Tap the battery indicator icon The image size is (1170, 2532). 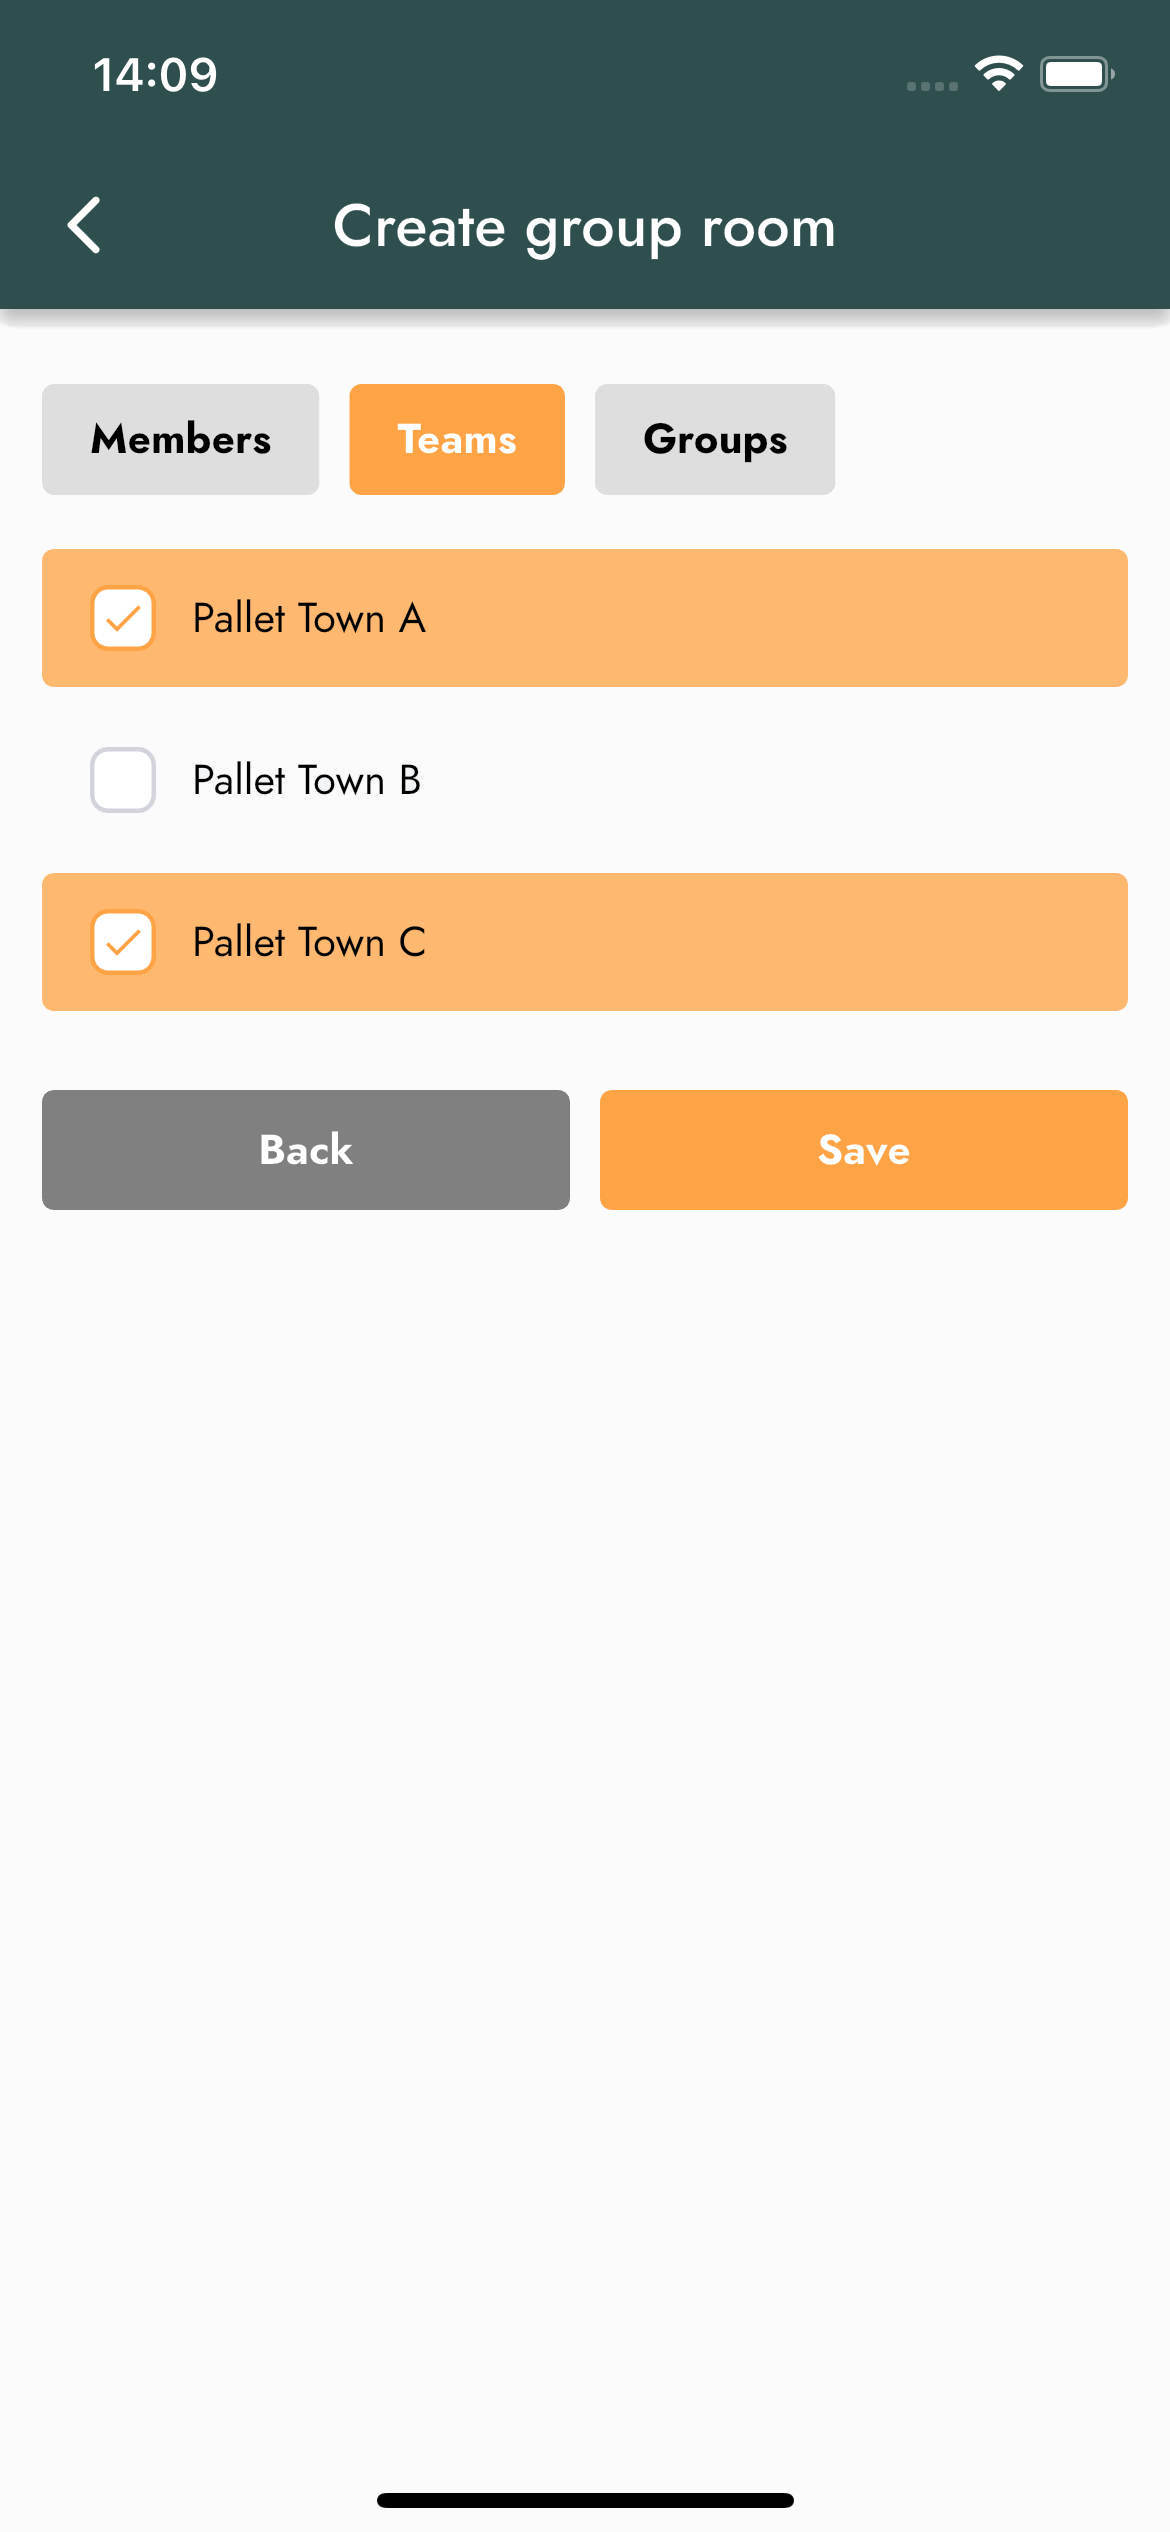[1077, 74]
